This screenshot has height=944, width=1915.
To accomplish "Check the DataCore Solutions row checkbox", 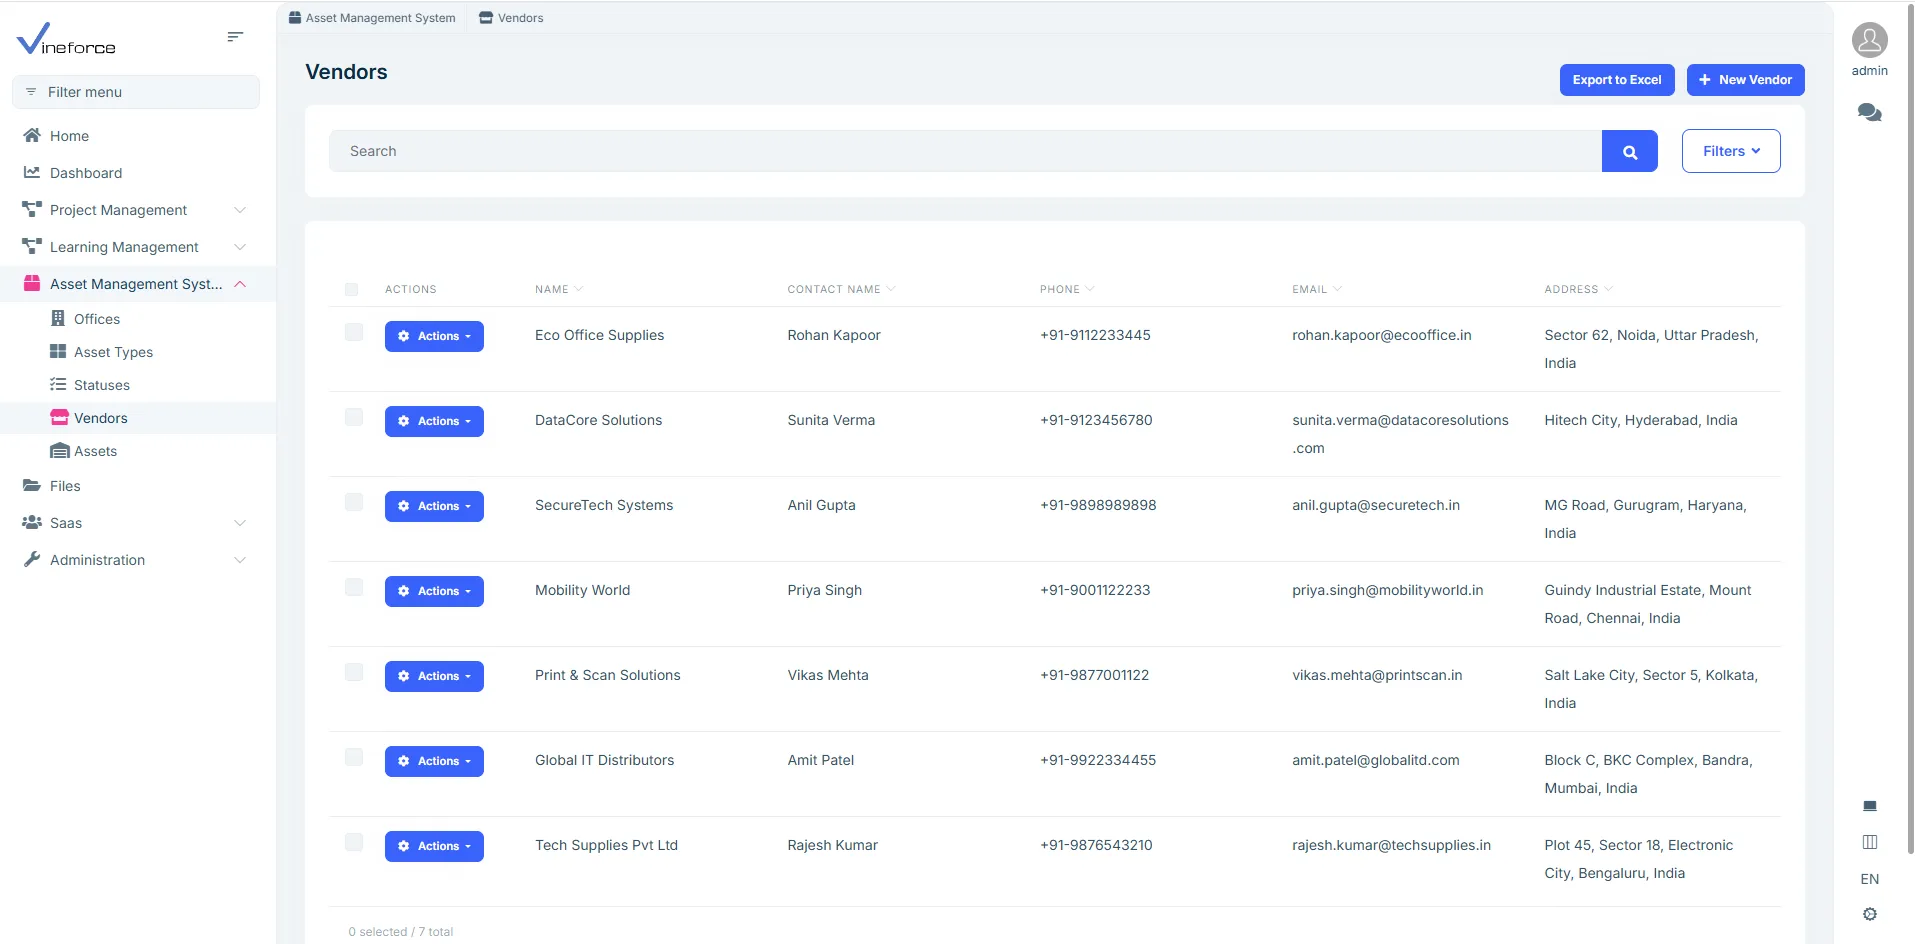I will point(354,417).
